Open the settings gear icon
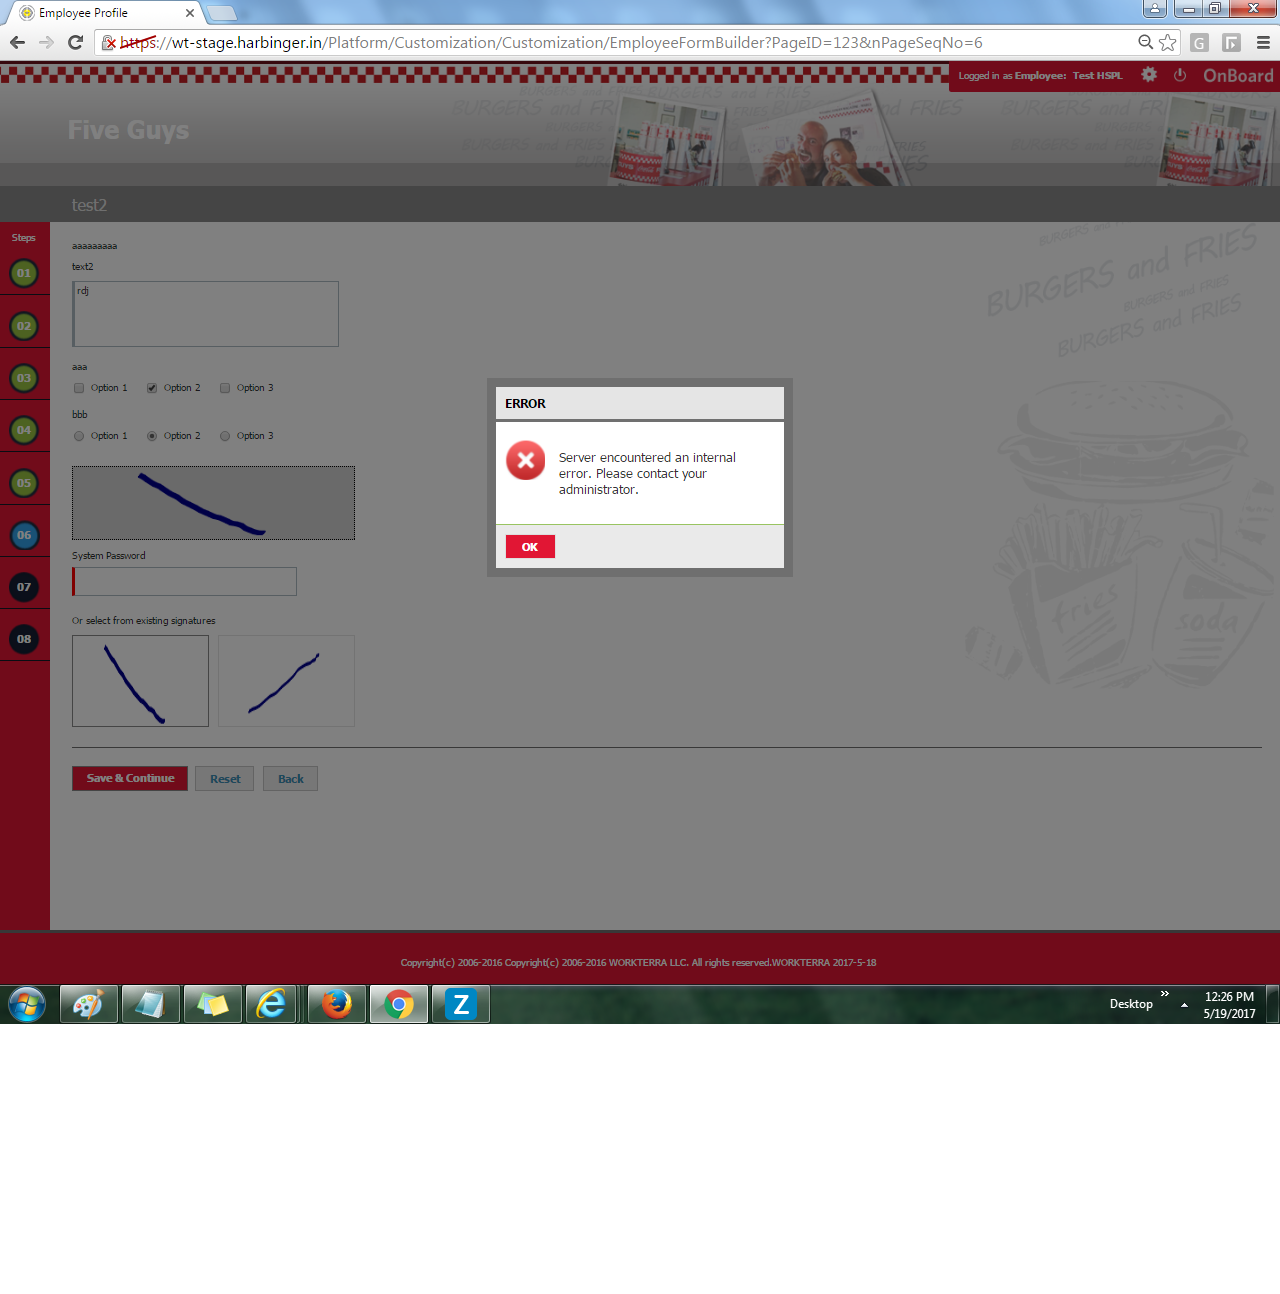The image size is (1280, 1294). (1148, 75)
